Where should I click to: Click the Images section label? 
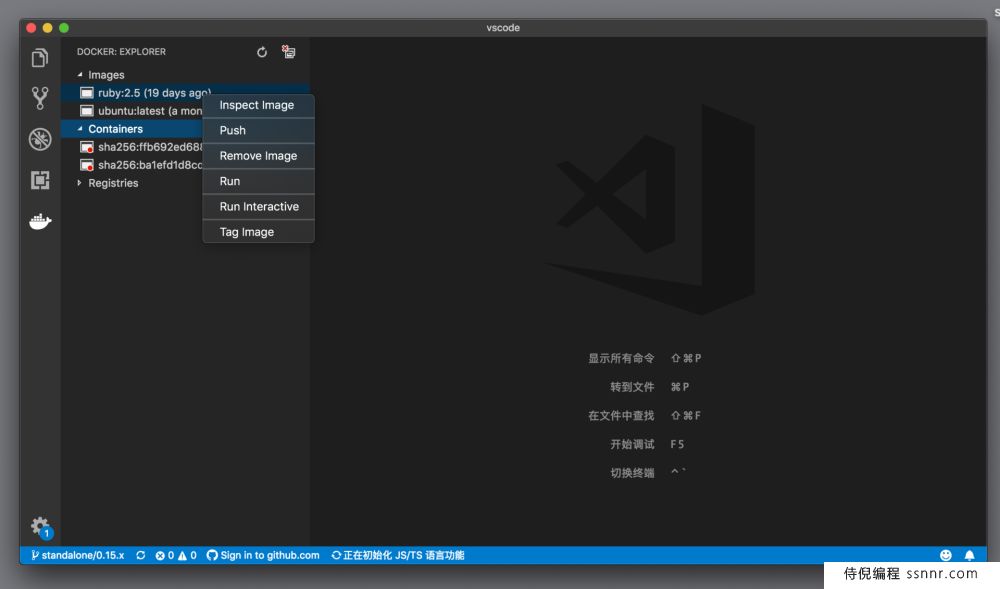point(107,75)
